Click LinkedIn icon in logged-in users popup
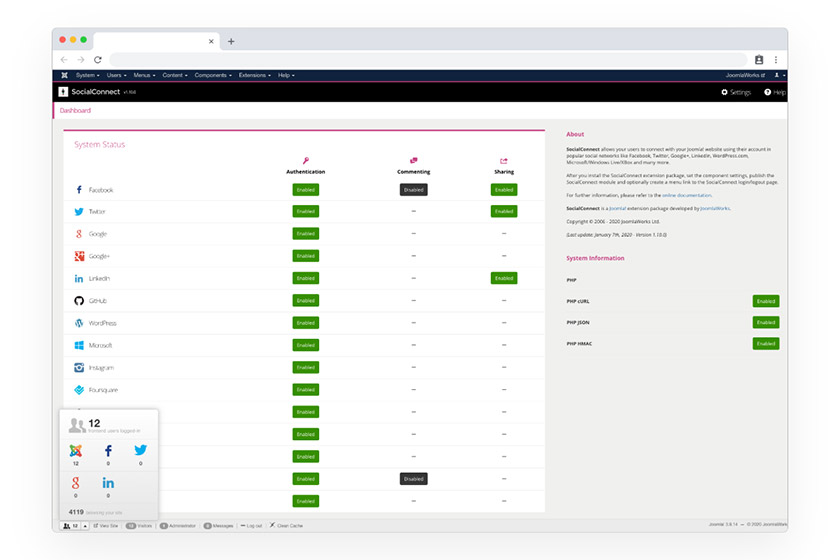This screenshot has height=560, width=840. 108,483
